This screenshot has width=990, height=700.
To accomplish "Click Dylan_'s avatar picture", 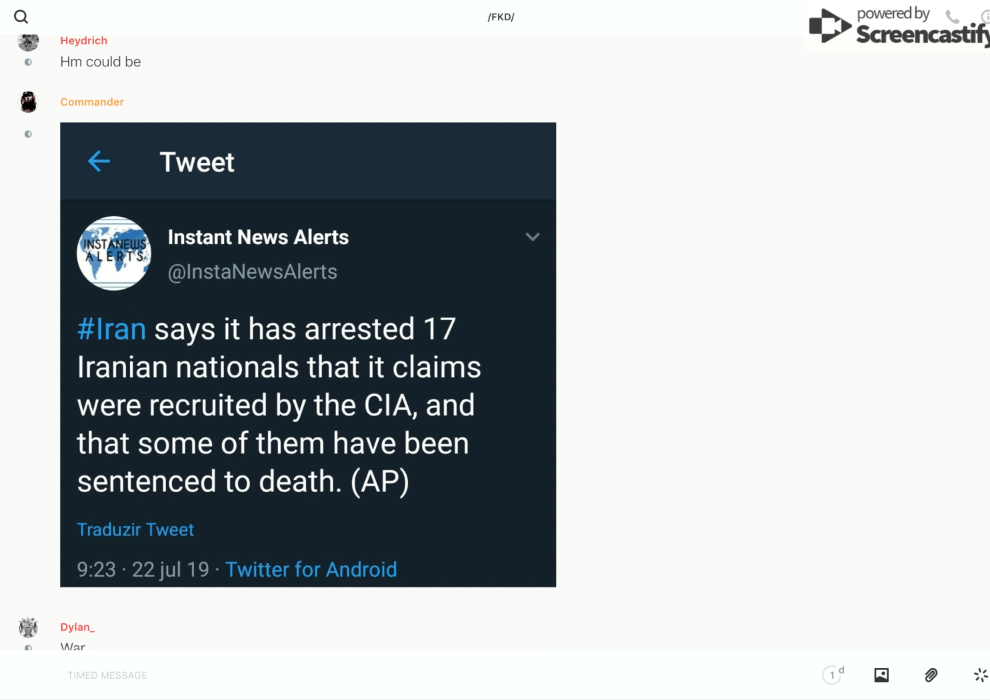I will (x=28, y=627).
